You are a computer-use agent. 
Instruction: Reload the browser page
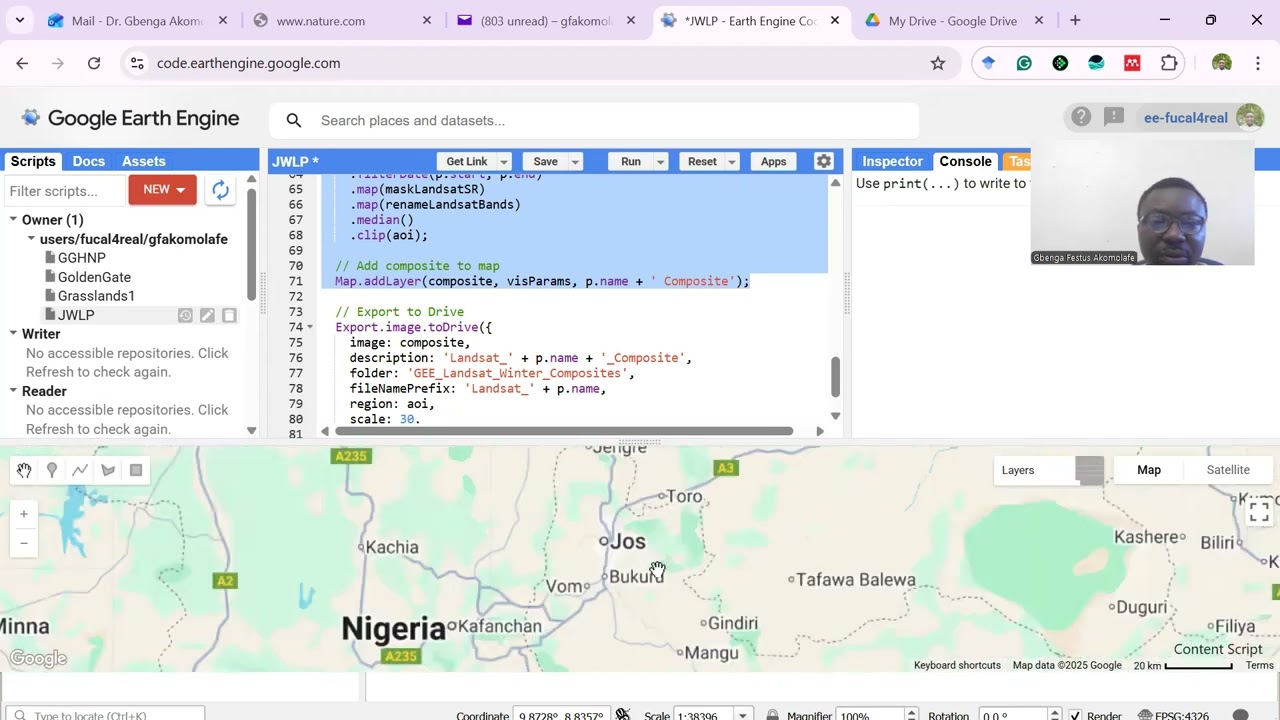[94, 63]
